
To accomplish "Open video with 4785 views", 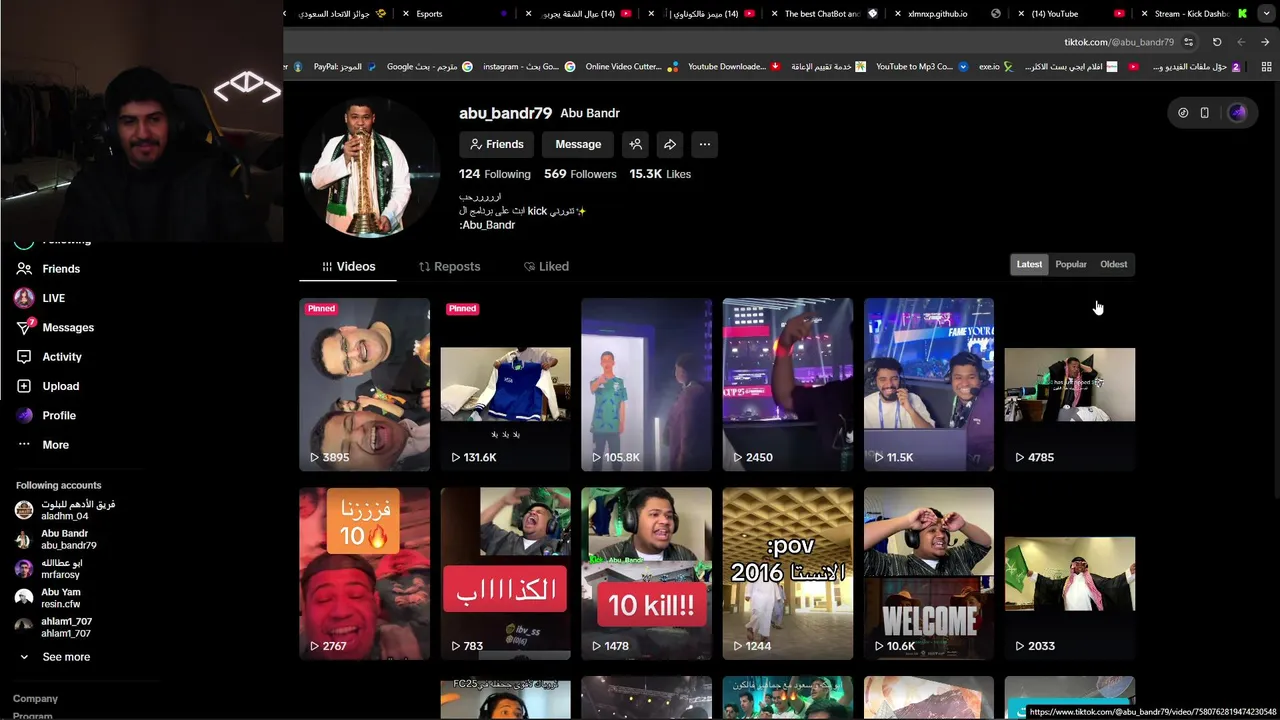I will 1070,384.
